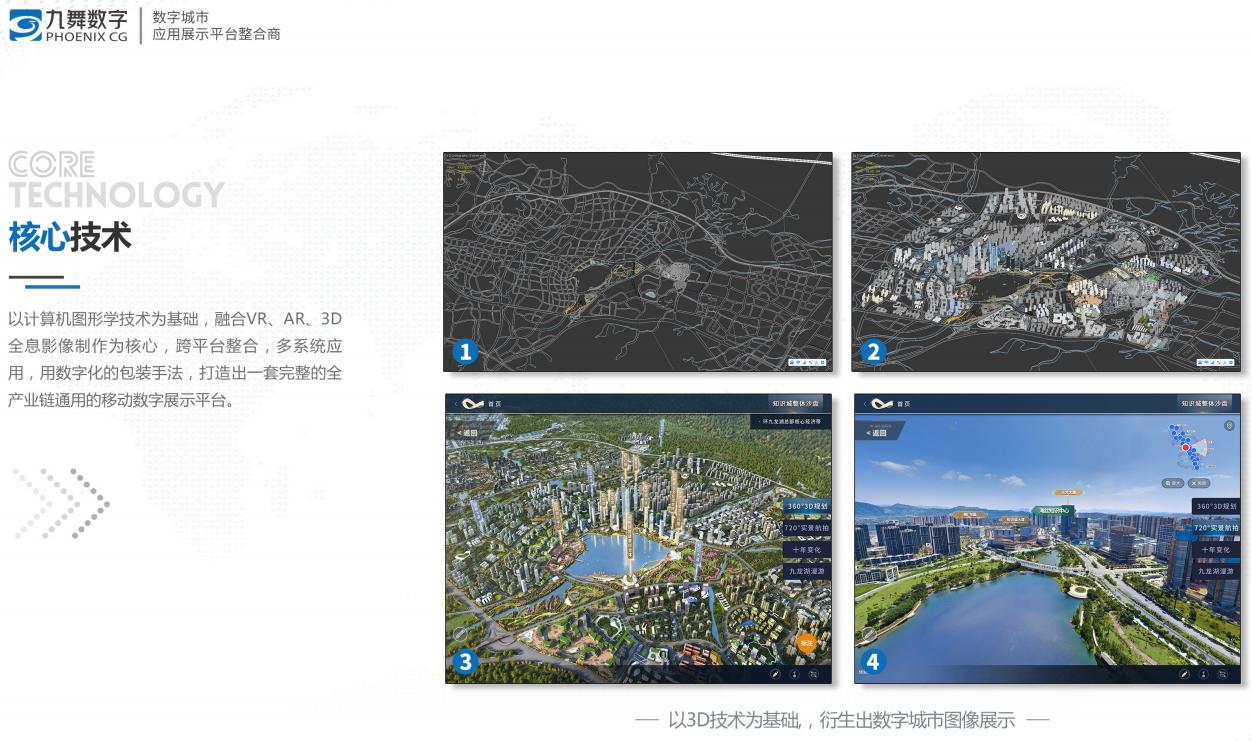Toggle the orange 标注 annotation button in screenshot 3

pyautogui.click(x=806, y=643)
